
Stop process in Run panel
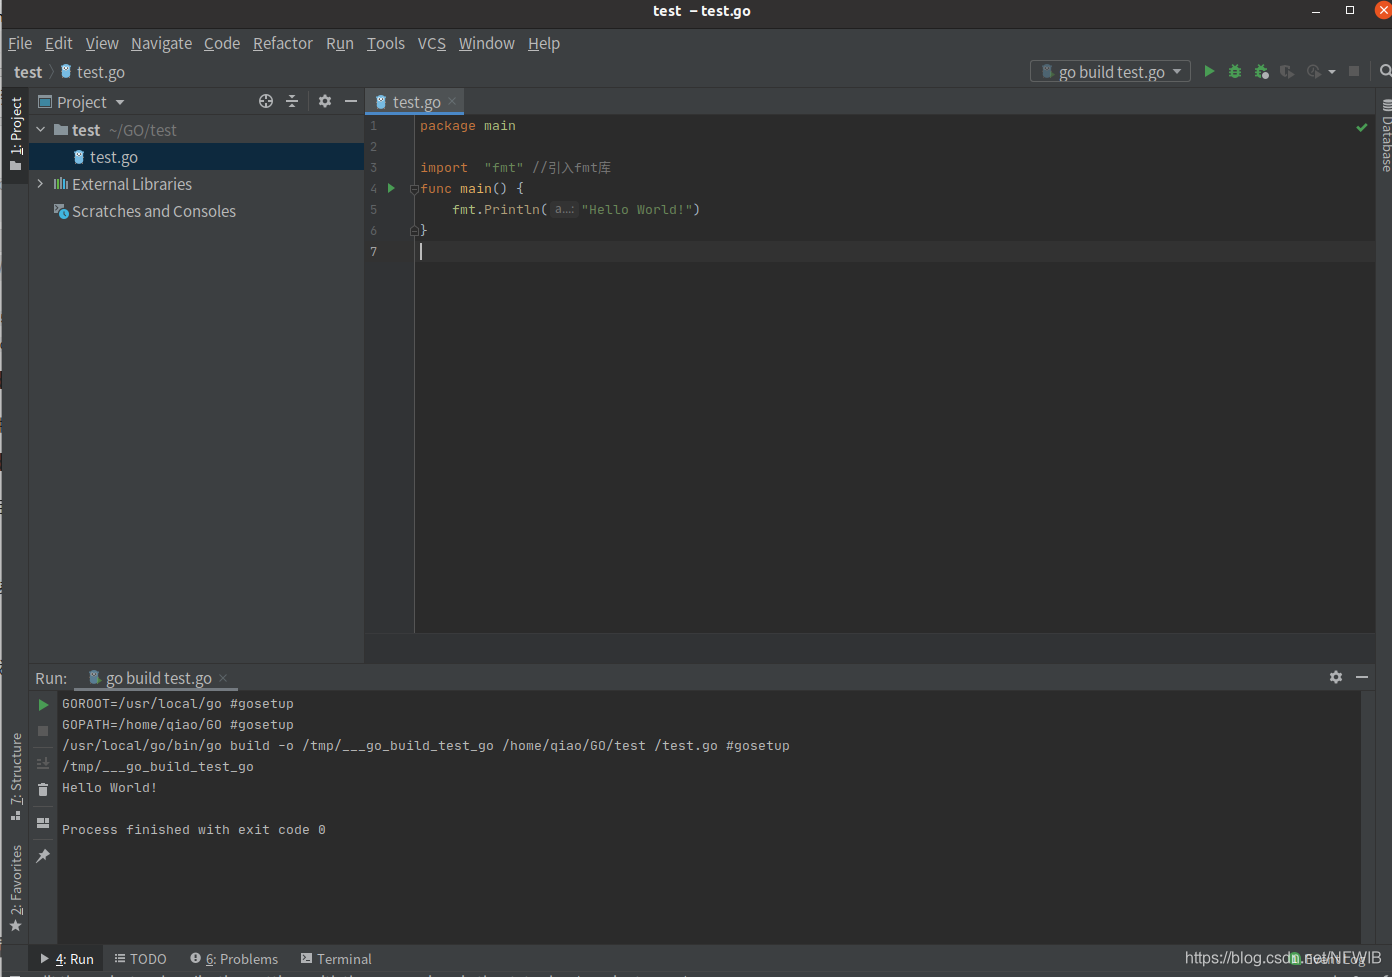pyautogui.click(x=43, y=731)
